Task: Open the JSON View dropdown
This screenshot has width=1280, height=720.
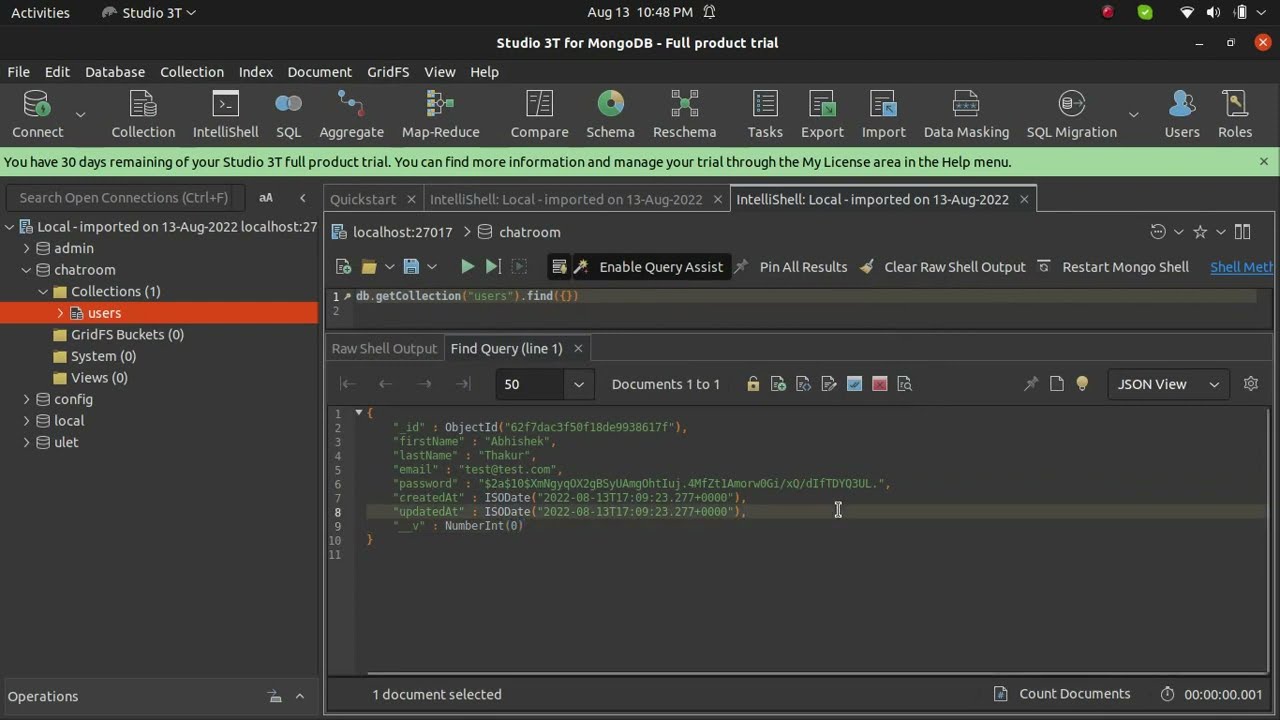Action: tap(1168, 384)
